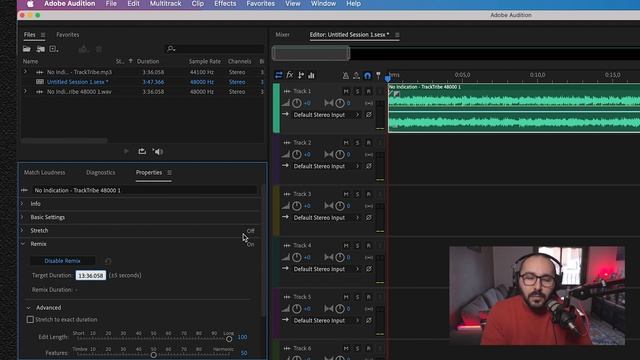Click the Files panel horizontal scrollbar
Viewport: 640px width, 360px height.
[x=64, y=140]
